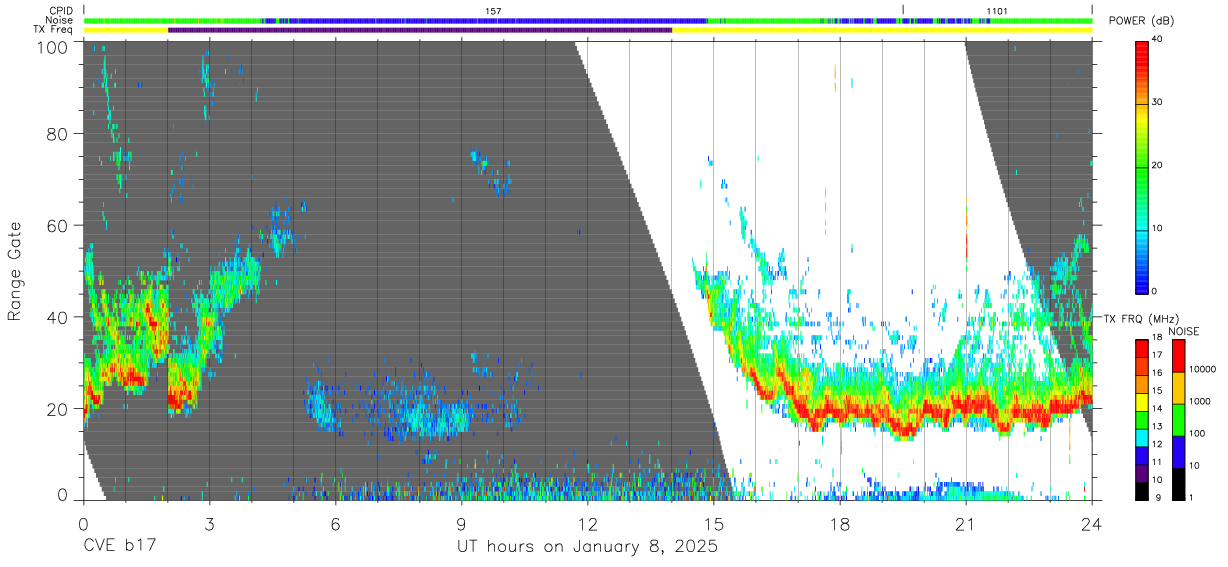Click the CPID label at top left
This screenshot has width=1228, height=567.
pos(62,11)
